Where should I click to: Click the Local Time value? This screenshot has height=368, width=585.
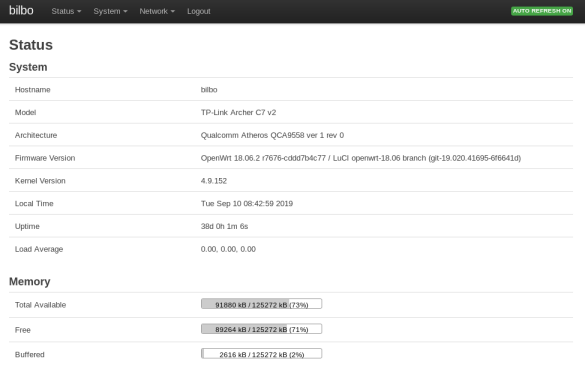[247, 203]
